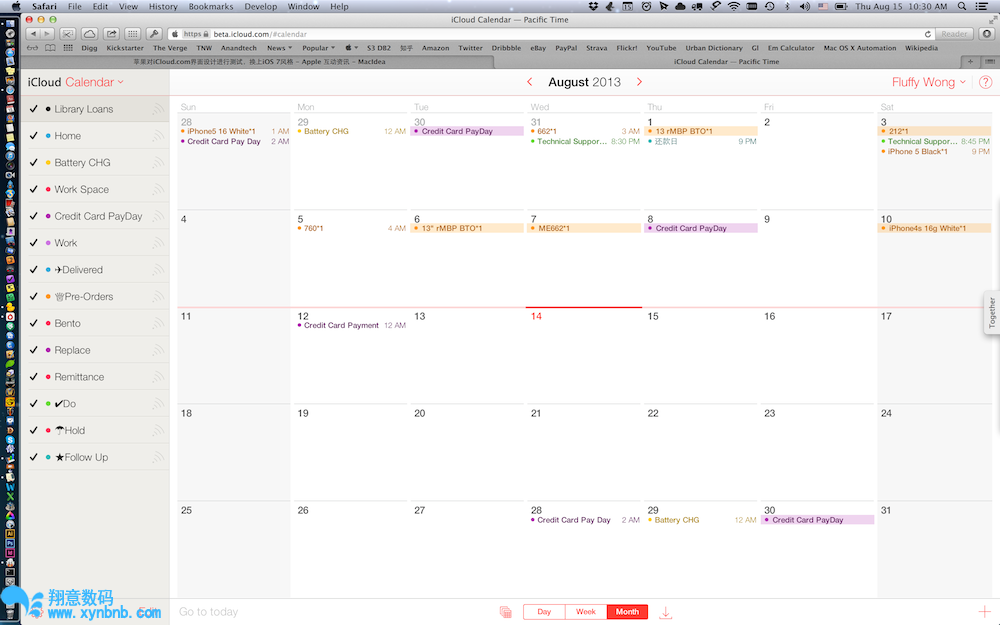Open The Verge bookmark

pyautogui.click(x=170, y=48)
